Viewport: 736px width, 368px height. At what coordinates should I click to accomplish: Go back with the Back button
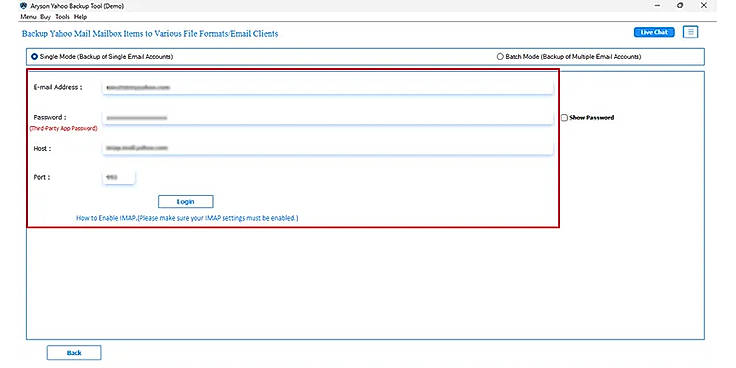pos(74,353)
